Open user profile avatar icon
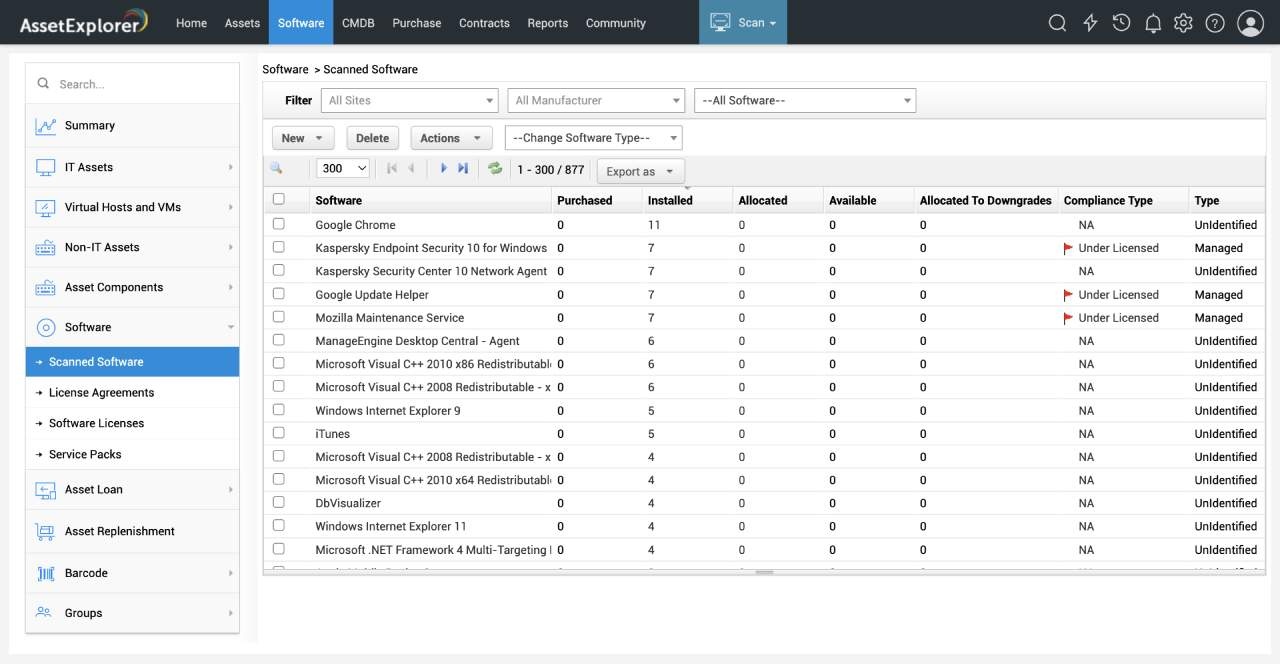 [1250, 23]
